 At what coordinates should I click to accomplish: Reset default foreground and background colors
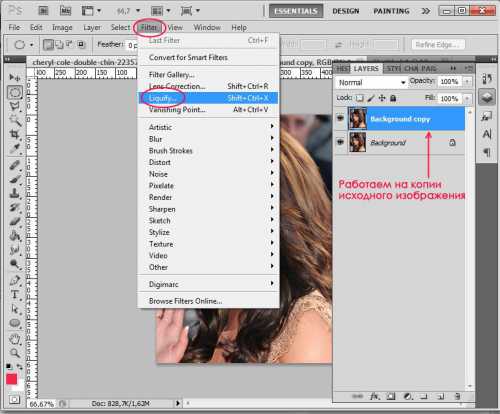pos(9,367)
